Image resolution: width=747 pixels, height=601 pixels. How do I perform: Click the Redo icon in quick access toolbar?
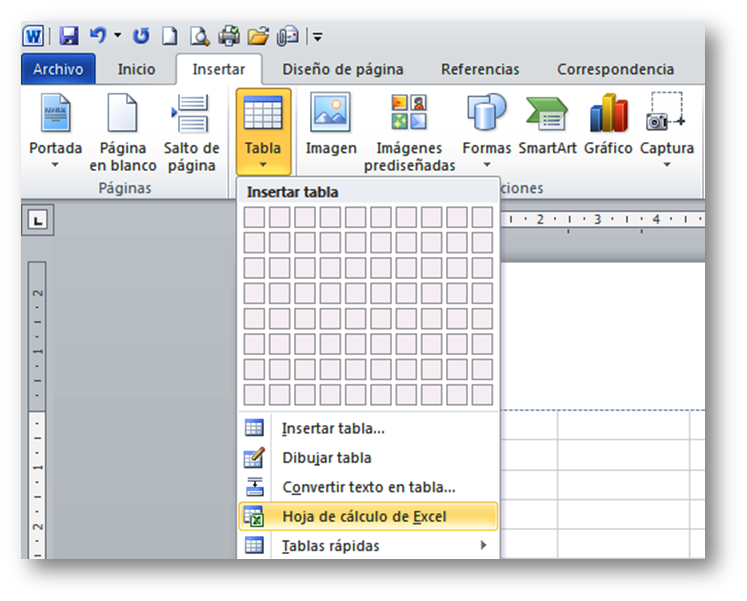click(141, 37)
